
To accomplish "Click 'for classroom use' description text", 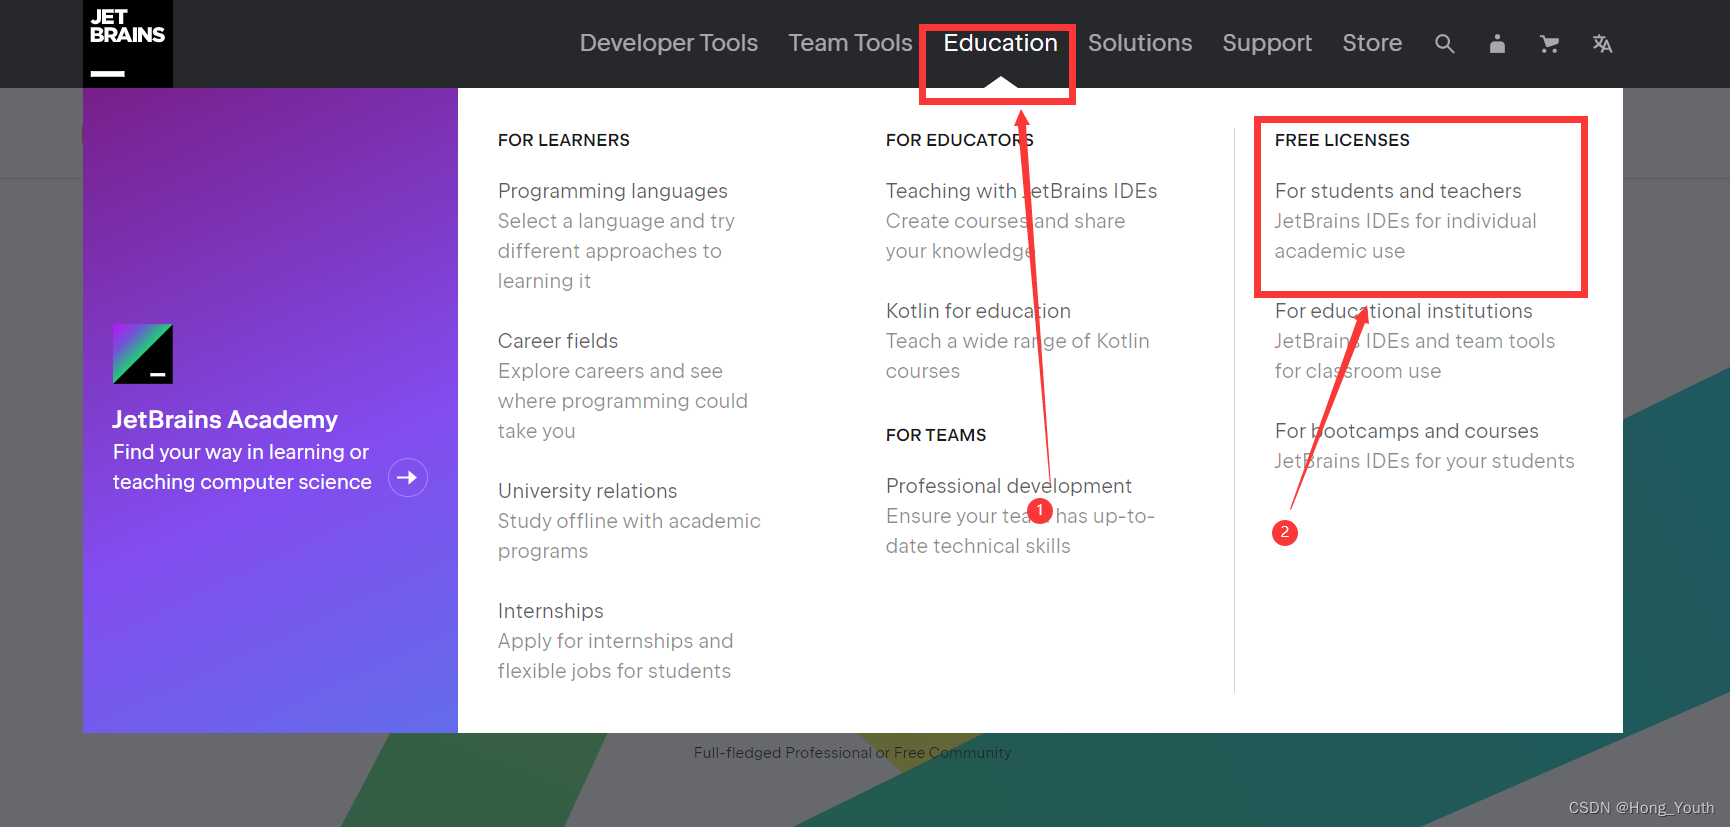I will 1358,371.
